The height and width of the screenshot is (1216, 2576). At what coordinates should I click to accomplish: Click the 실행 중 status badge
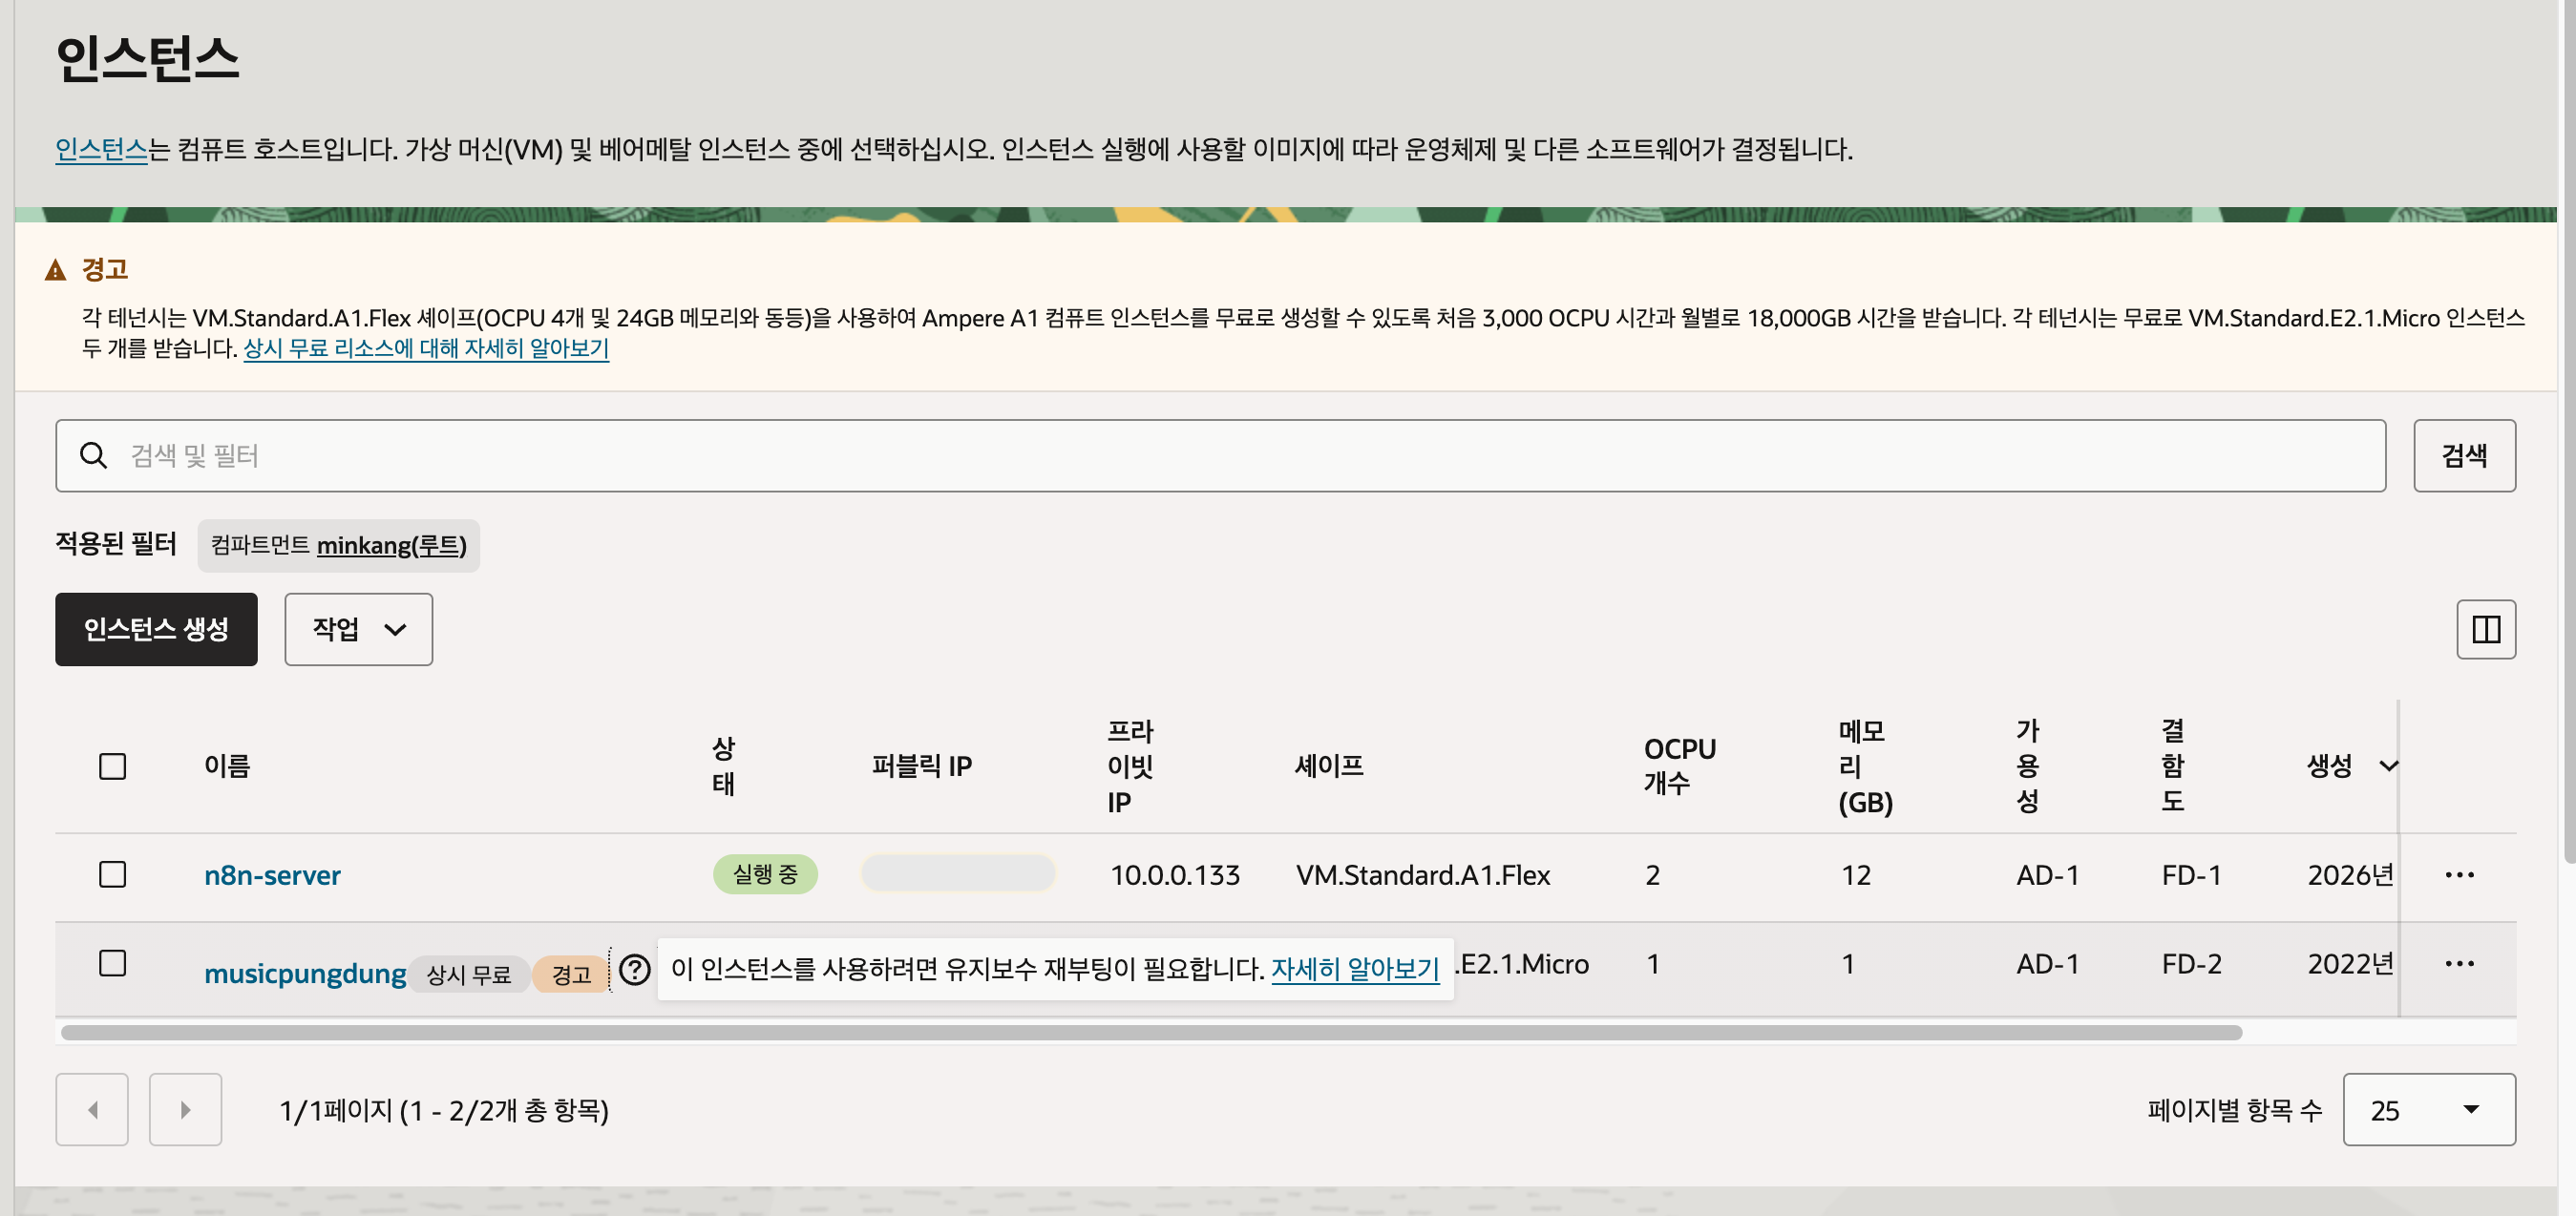coord(765,874)
